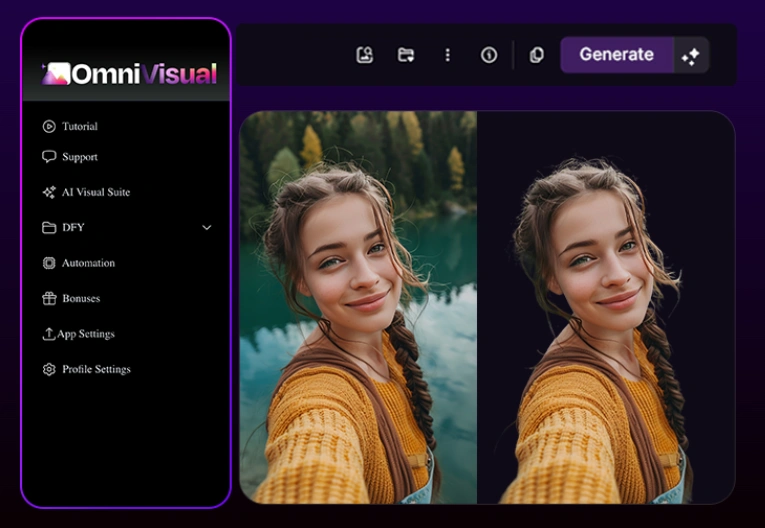Select the original photo with lake background

pos(358,307)
